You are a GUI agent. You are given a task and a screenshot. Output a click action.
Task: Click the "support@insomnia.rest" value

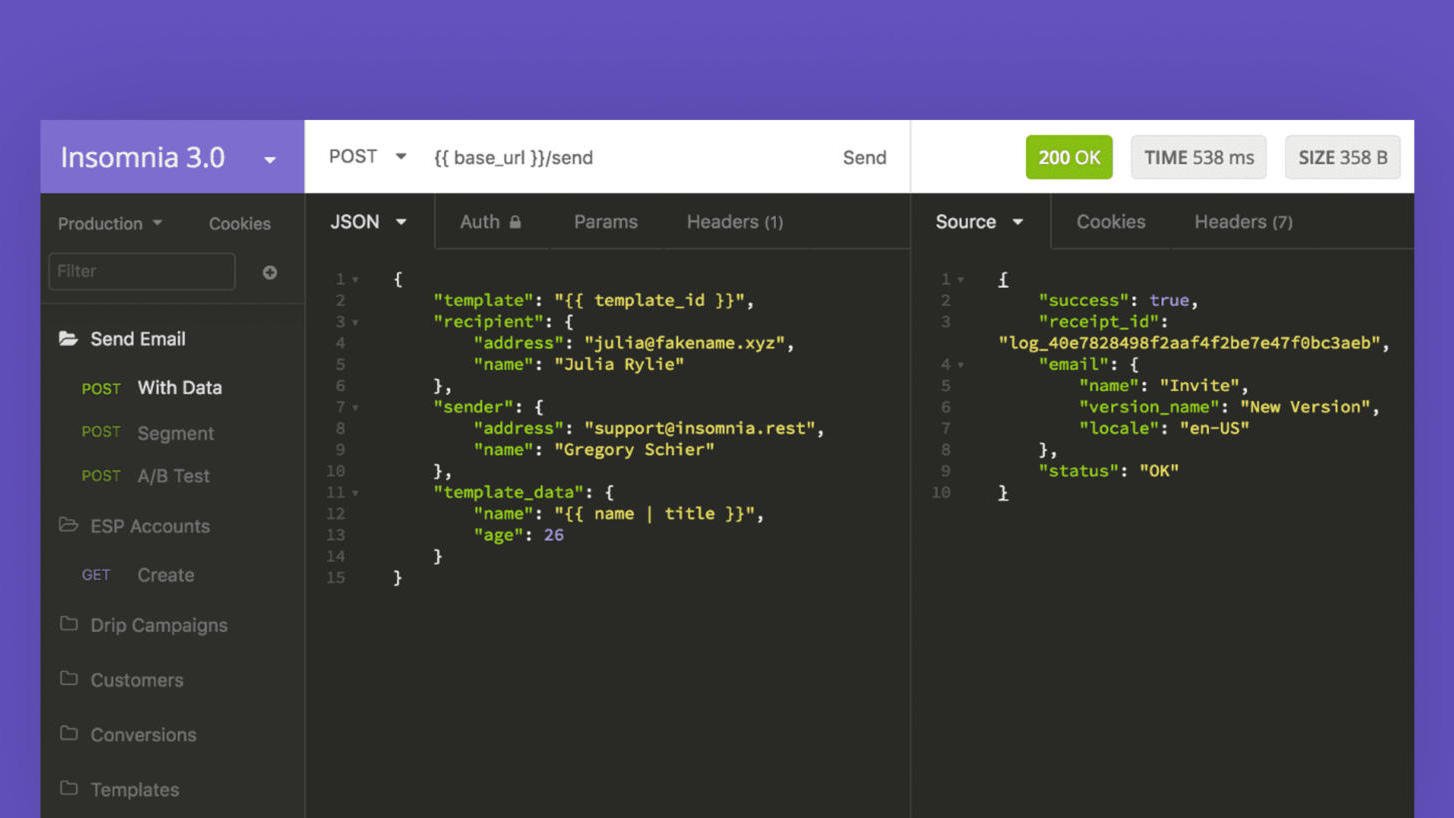(700, 428)
